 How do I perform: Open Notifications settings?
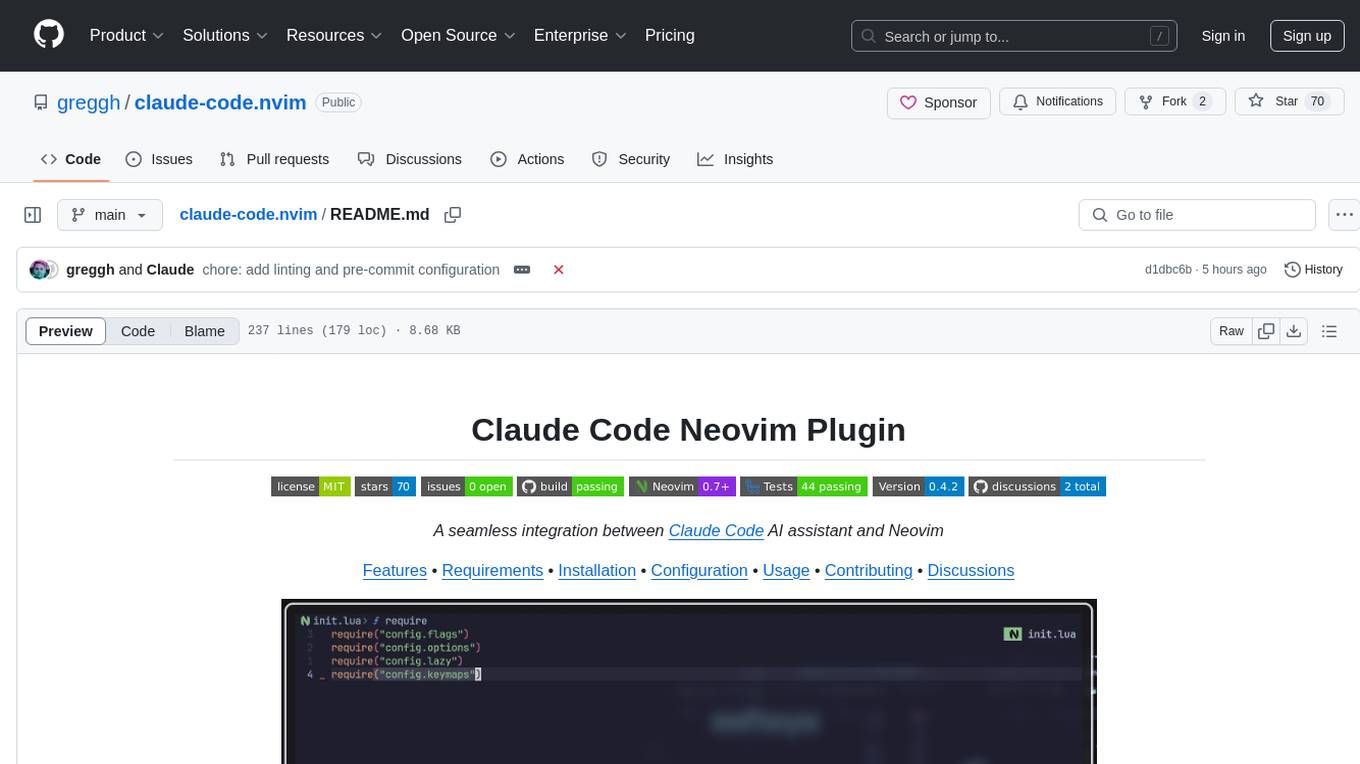(x=1058, y=102)
